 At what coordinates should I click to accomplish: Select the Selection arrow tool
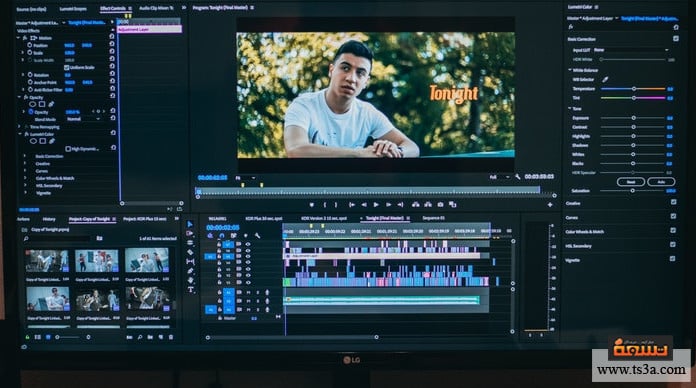click(190, 224)
